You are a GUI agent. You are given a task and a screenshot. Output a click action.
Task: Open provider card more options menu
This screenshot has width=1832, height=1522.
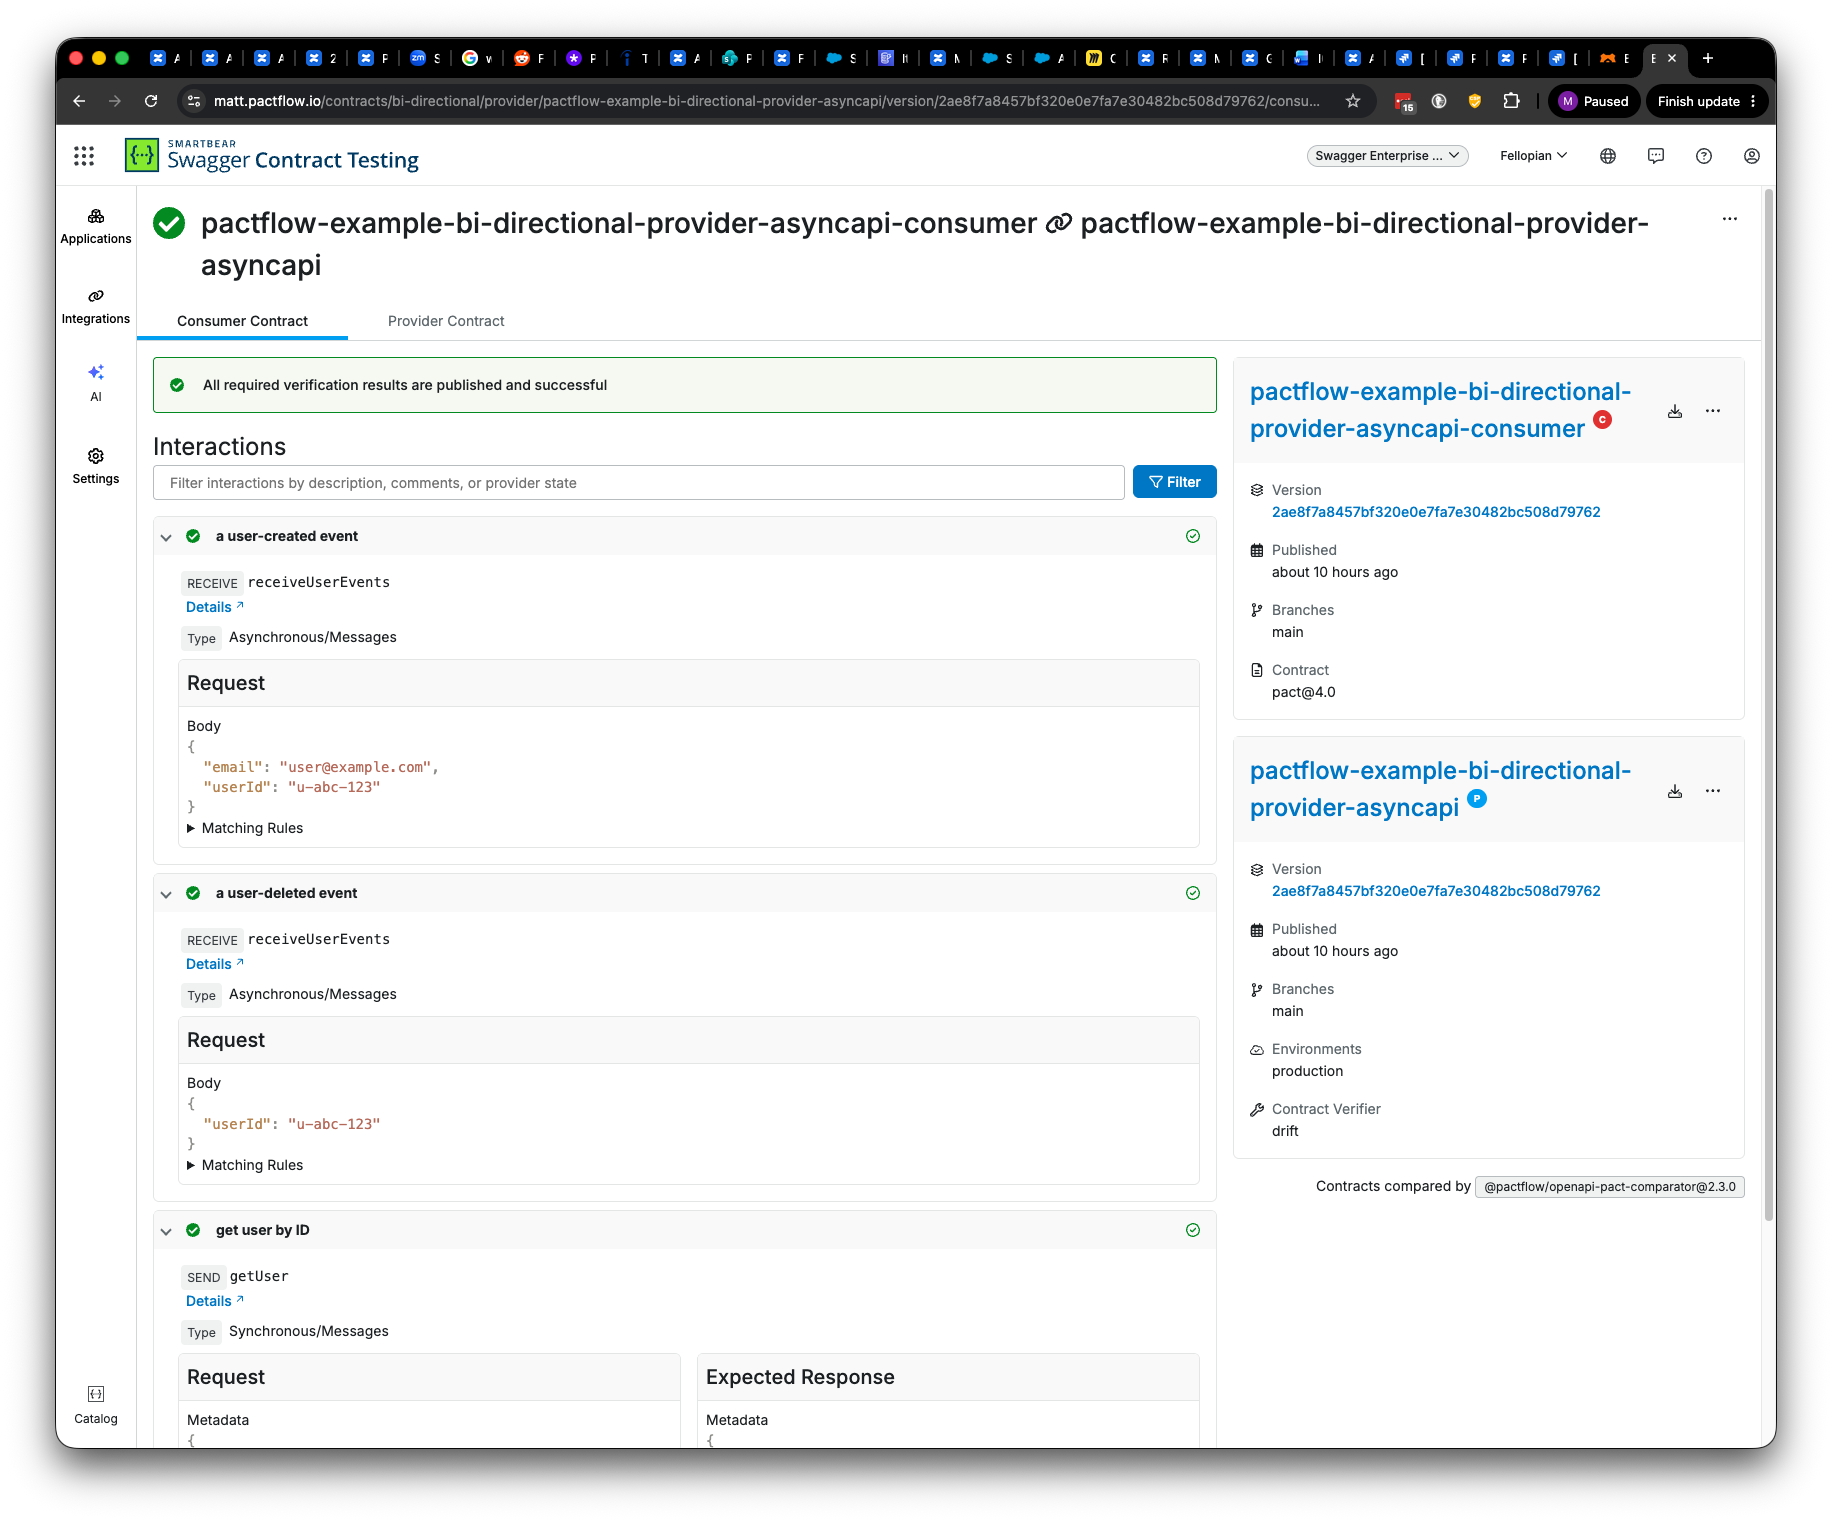click(x=1713, y=791)
